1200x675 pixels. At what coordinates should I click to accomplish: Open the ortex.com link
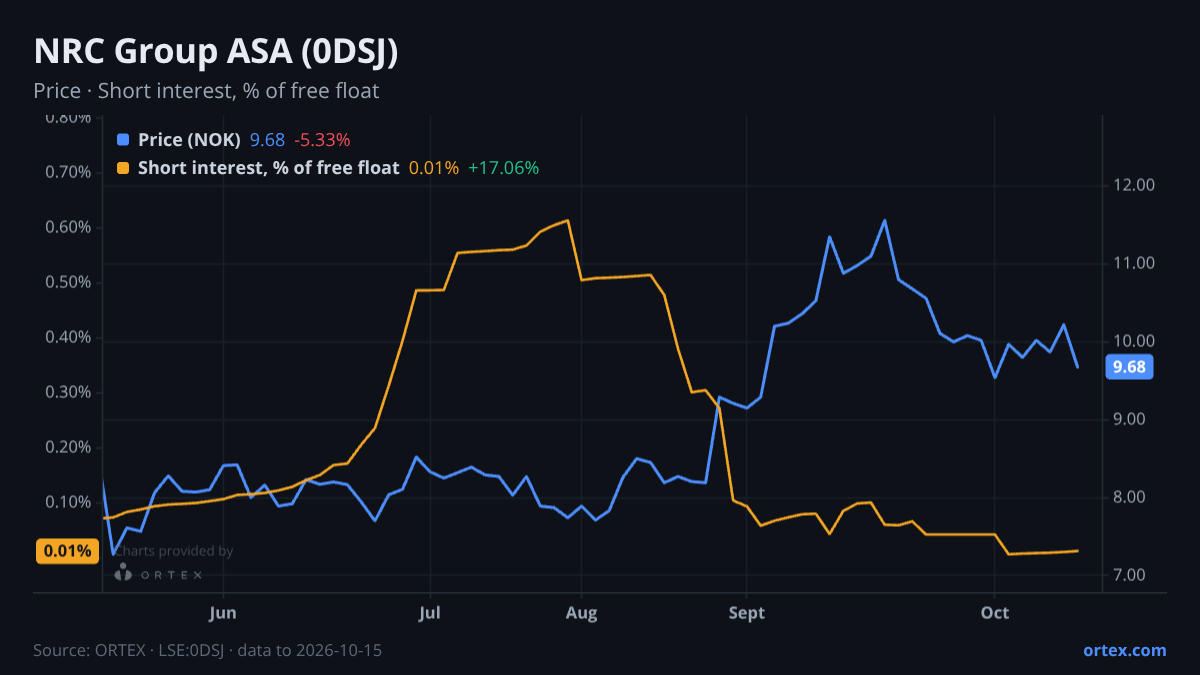[x=1124, y=650]
